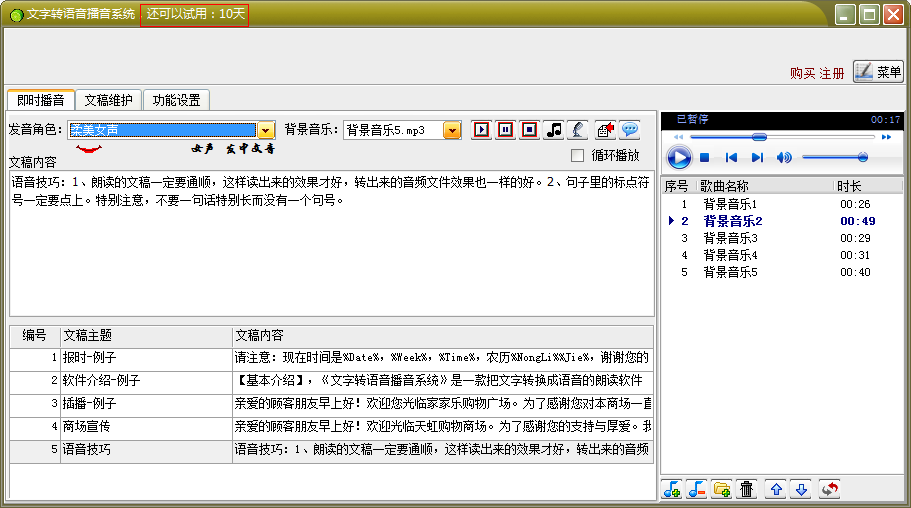This screenshot has height=508, width=911.
Task: Switch to the 文稿维护 tab
Action: pyautogui.click(x=108, y=100)
